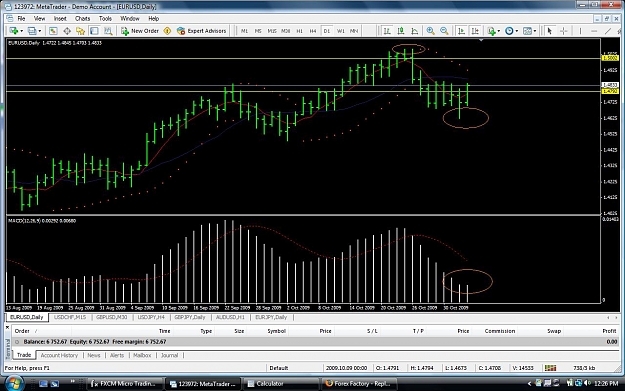Image resolution: width=625 pixels, height=391 pixels.
Task: Click the New Order button
Action: [140, 31]
